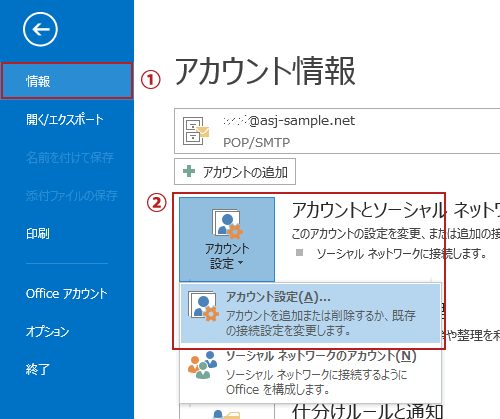Open Office アカウント page
The image size is (500, 419).
[x=67, y=294]
